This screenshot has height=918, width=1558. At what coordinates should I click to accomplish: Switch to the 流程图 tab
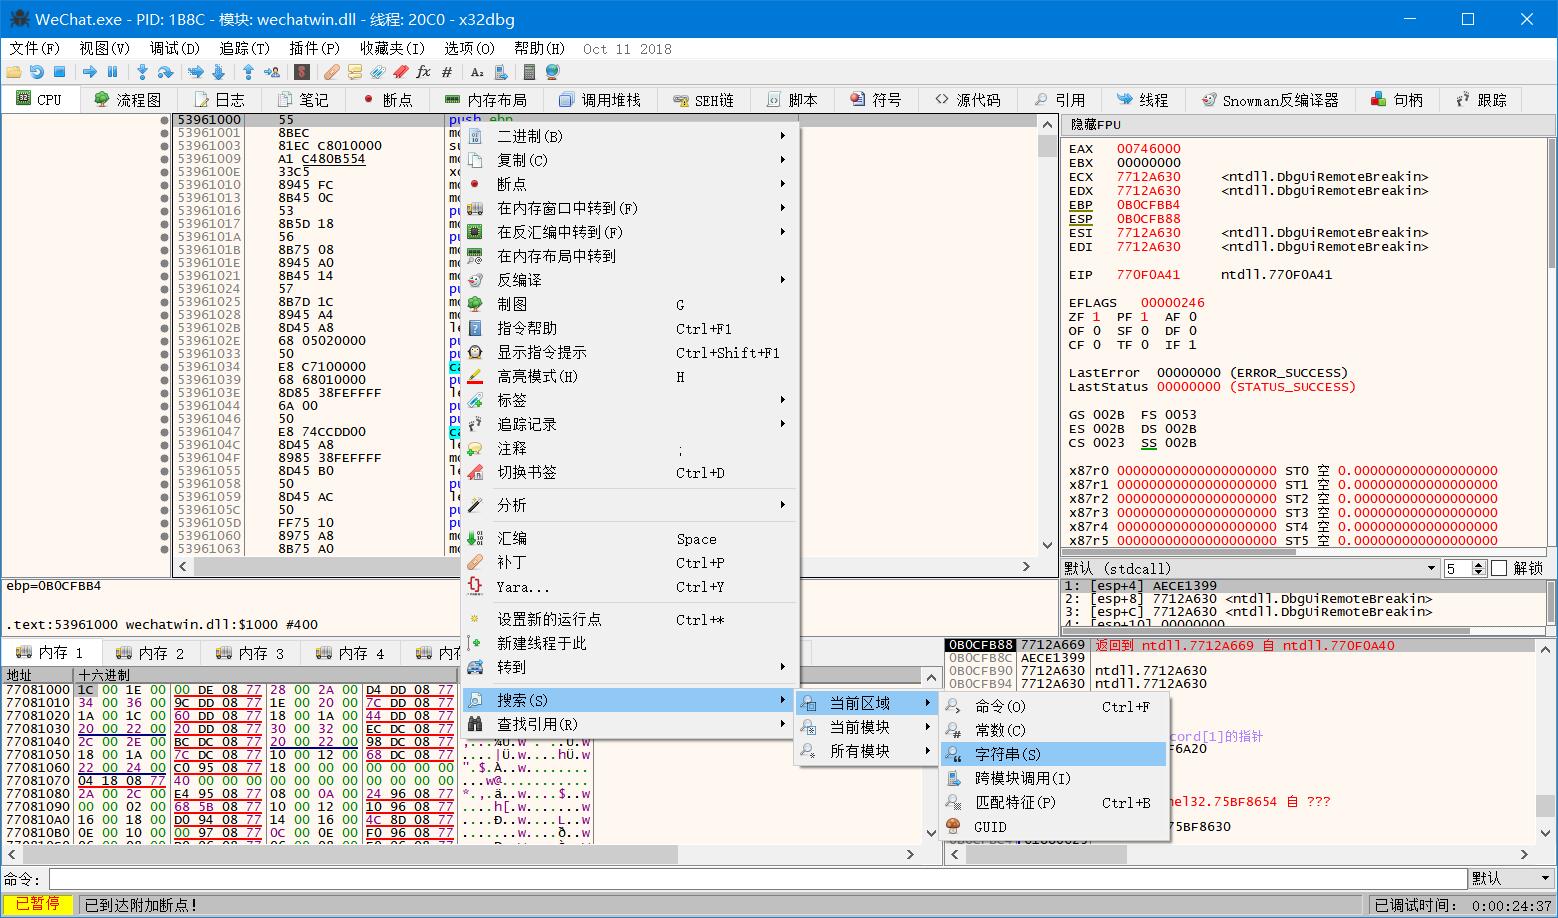tap(128, 100)
